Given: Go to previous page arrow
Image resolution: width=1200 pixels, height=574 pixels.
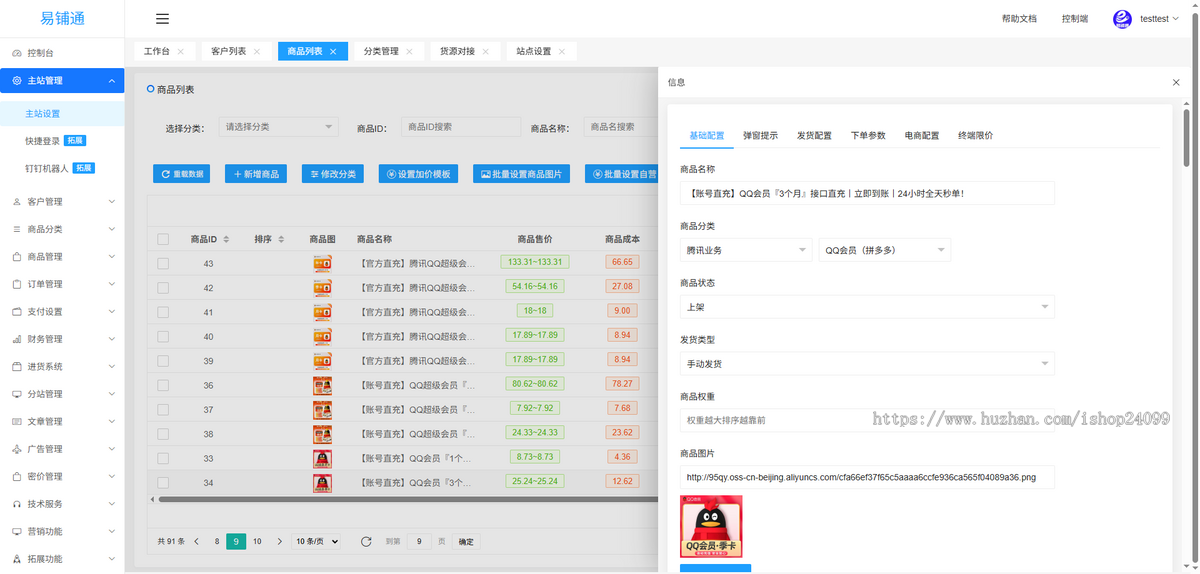Looking at the screenshot, I should pos(196,541).
